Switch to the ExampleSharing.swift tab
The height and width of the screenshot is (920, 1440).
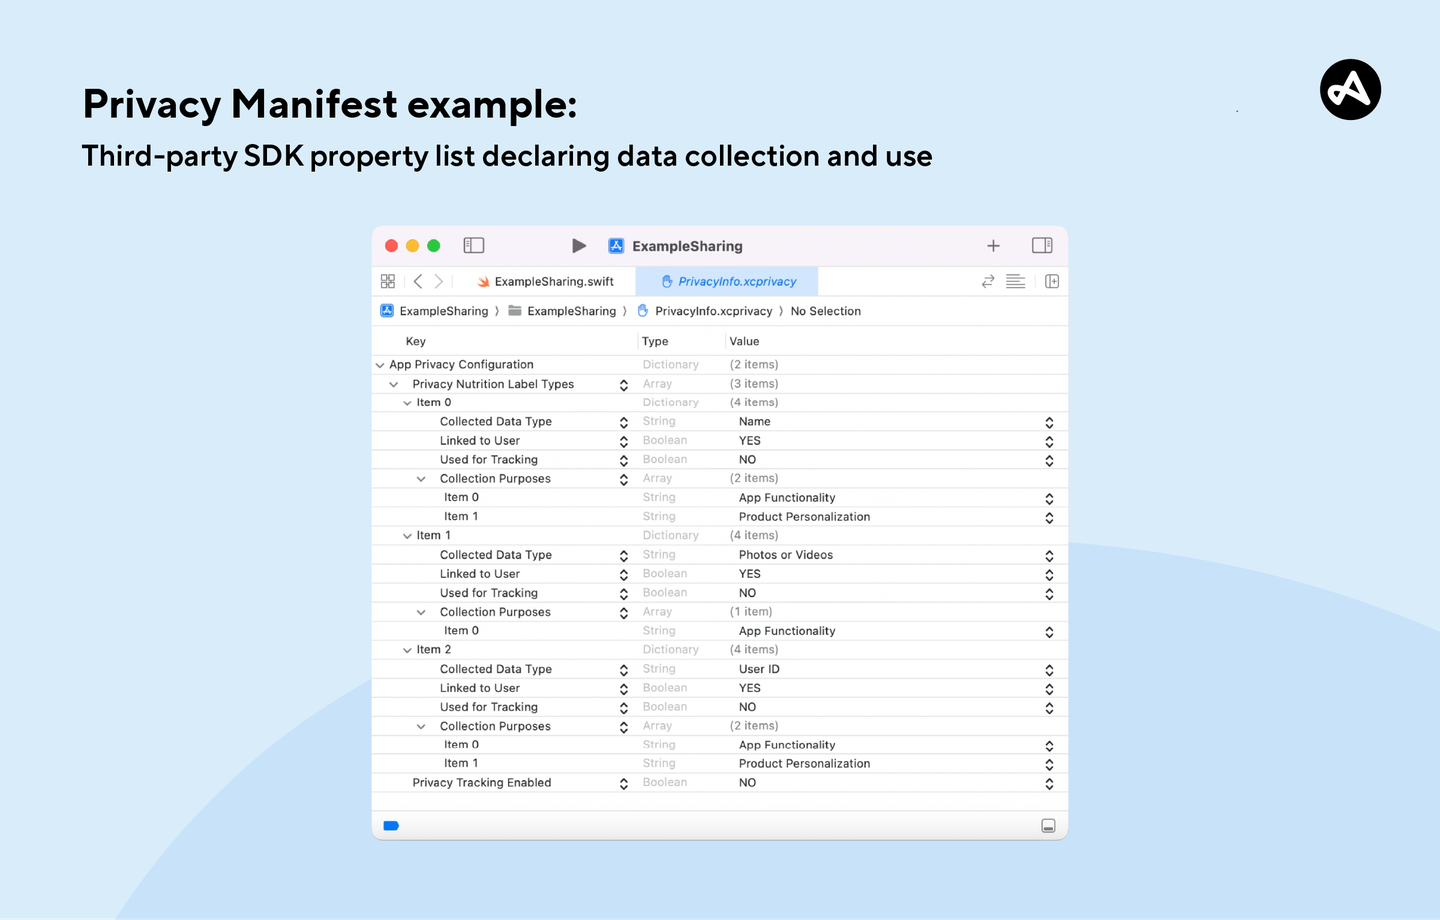(x=546, y=281)
